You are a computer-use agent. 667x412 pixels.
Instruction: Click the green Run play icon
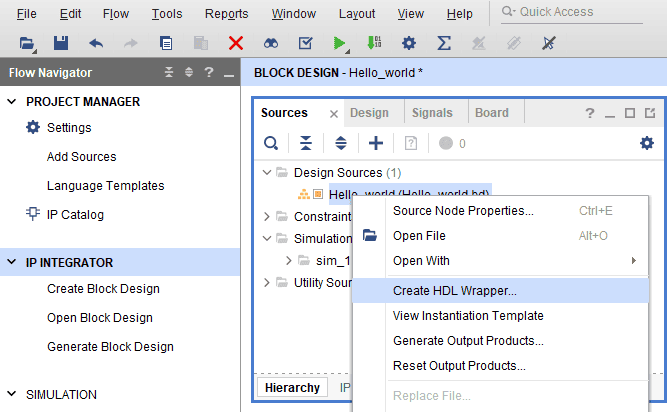pos(340,43)
